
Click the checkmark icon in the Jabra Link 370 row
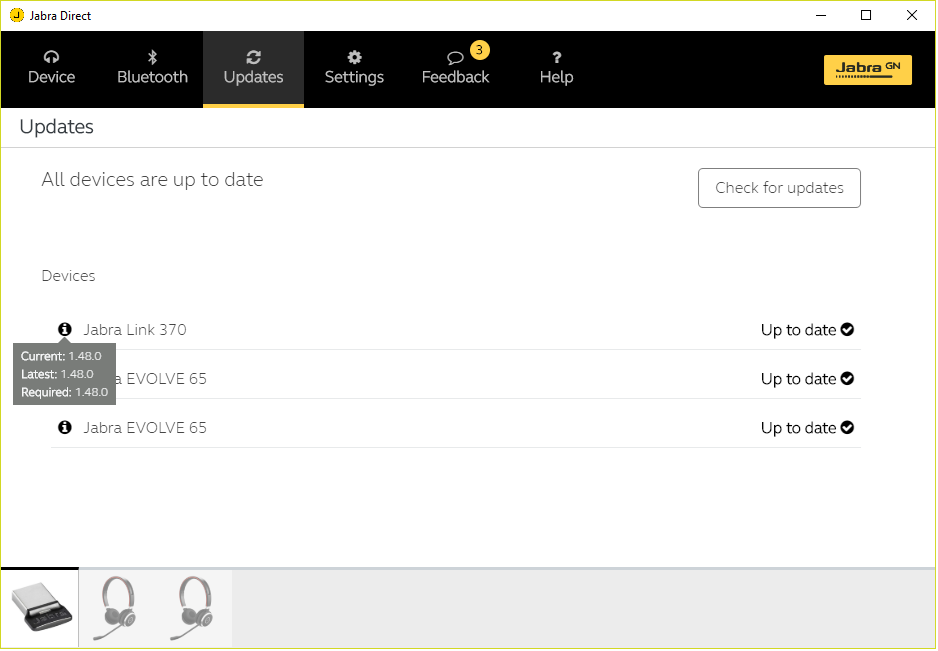point(847,330)
